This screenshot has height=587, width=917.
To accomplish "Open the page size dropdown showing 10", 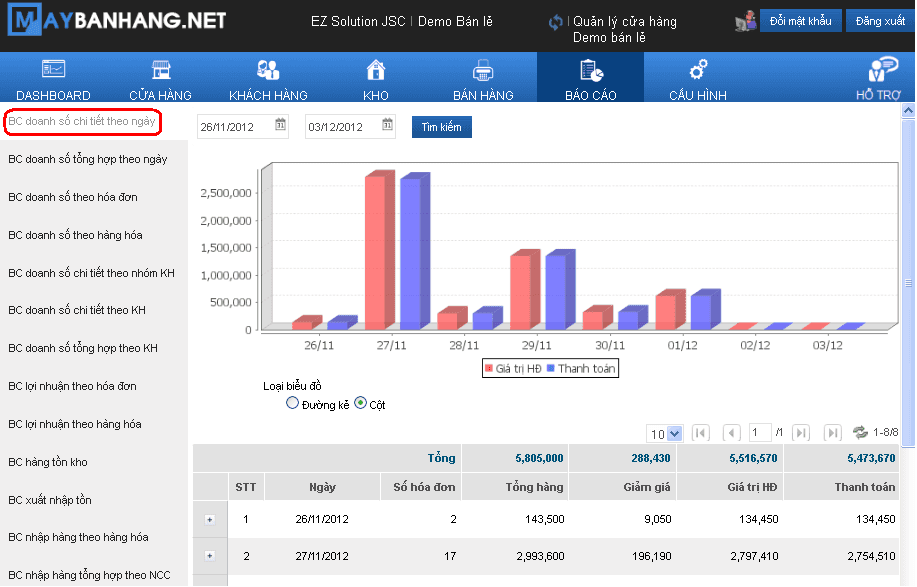I will click(x=665, y=434).
